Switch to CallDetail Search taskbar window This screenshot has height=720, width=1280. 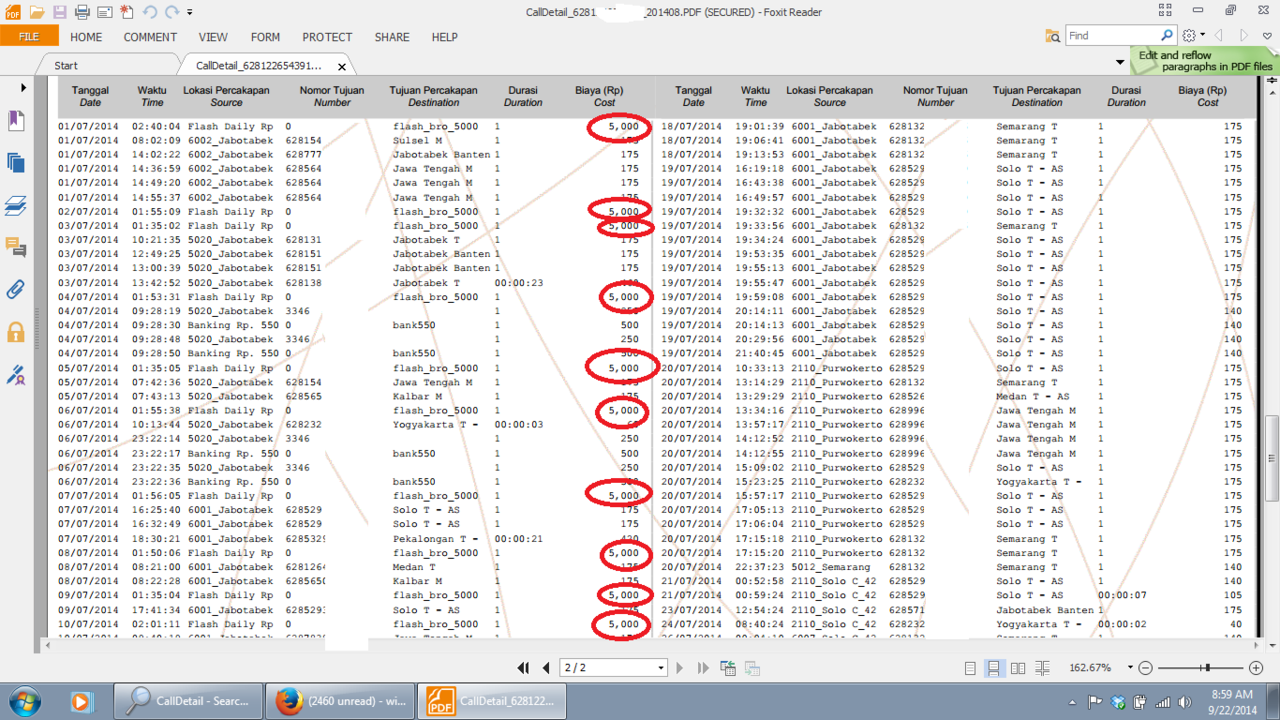[189, 701]
